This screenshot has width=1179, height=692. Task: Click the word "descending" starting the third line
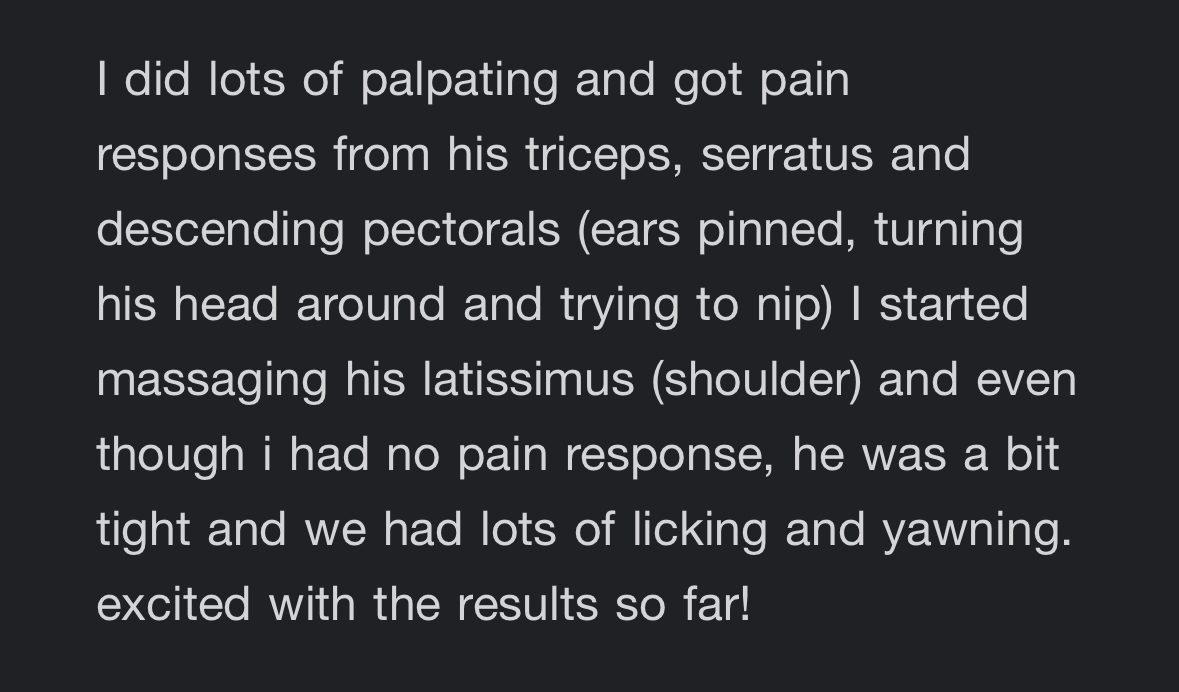click(x=220, y=231)
